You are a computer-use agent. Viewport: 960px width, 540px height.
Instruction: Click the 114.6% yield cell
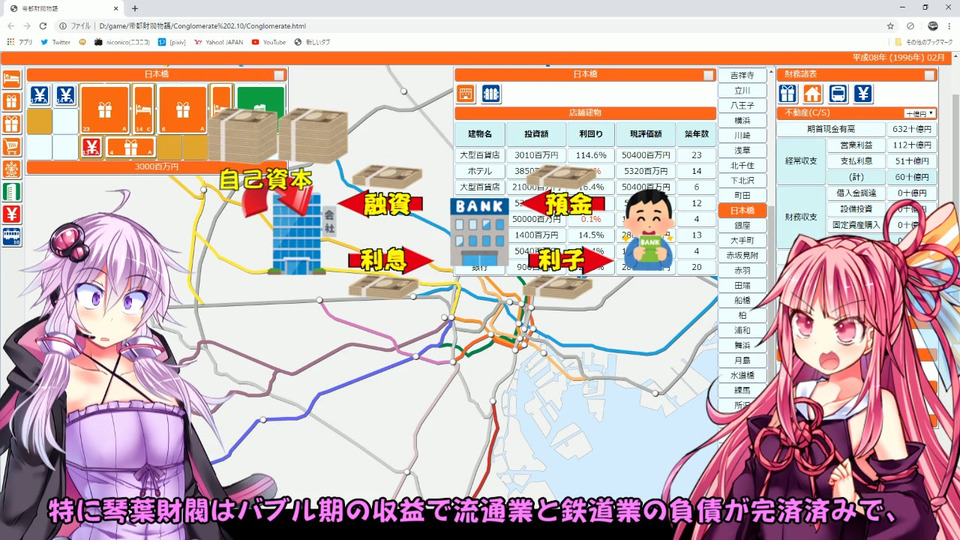(591, 155)
